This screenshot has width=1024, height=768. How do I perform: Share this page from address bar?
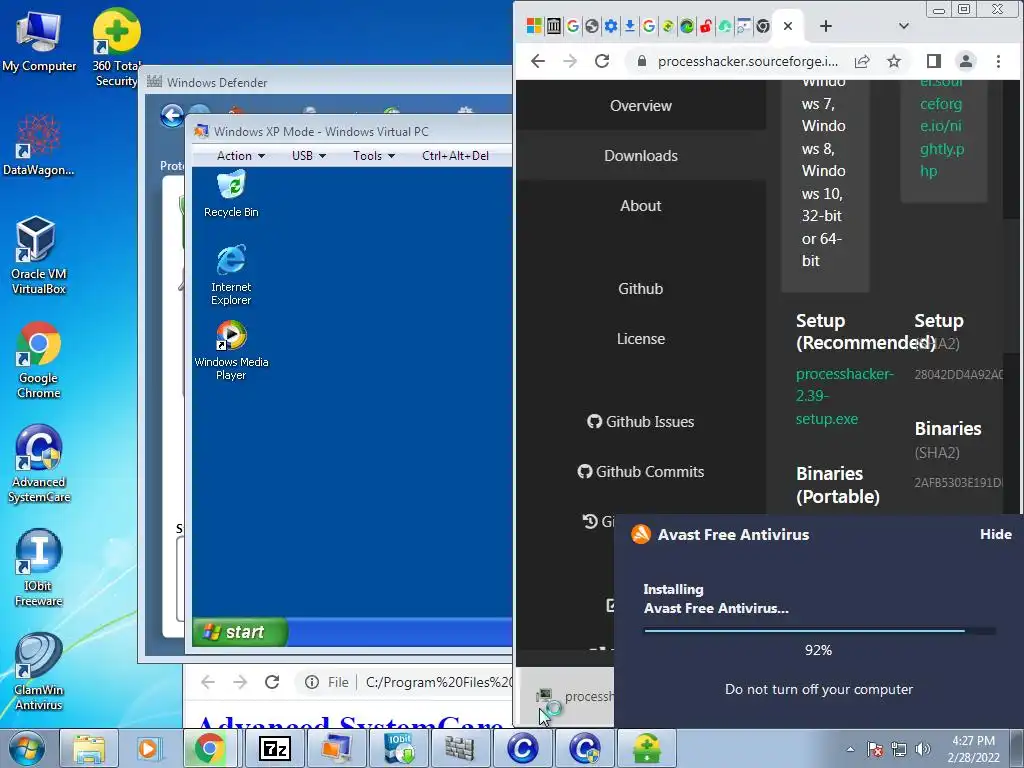(x=862, y=61)
